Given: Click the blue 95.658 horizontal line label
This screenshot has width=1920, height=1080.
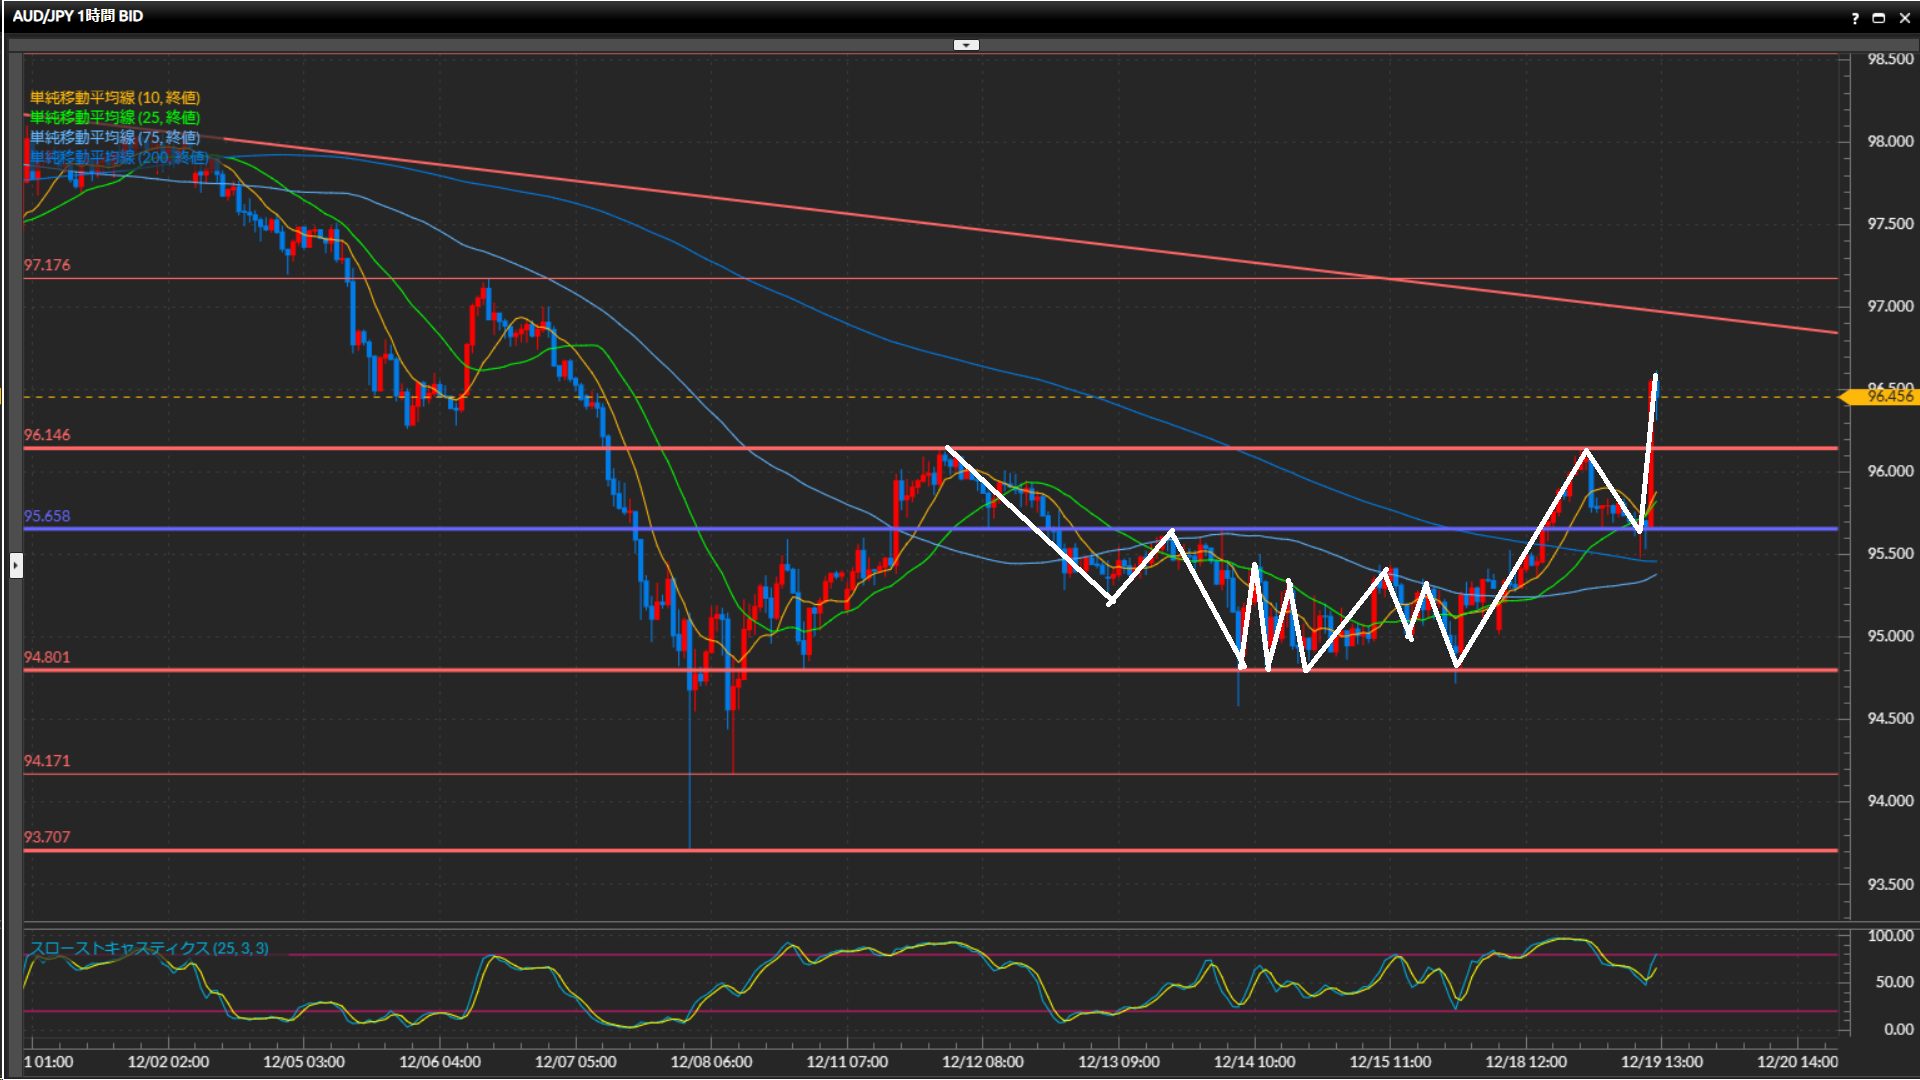Looking at the screenshot, I should tap(47, 516).
